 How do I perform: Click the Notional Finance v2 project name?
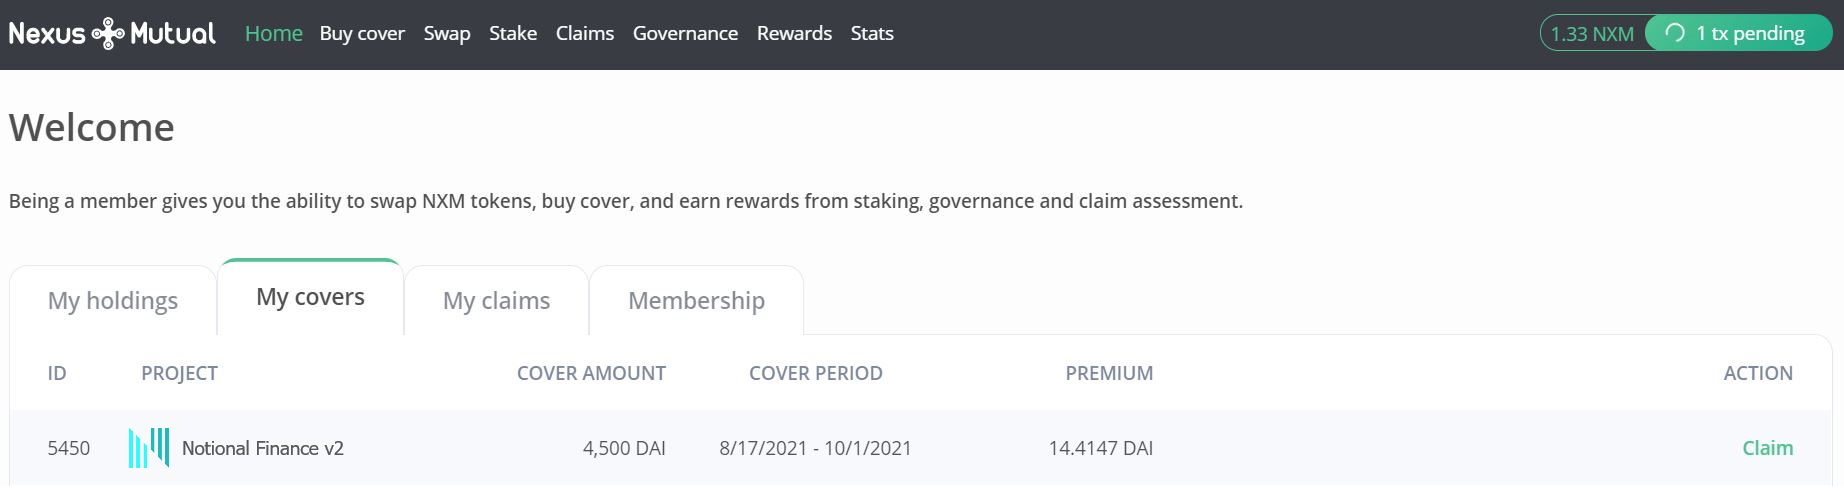(x=263, y=448)
